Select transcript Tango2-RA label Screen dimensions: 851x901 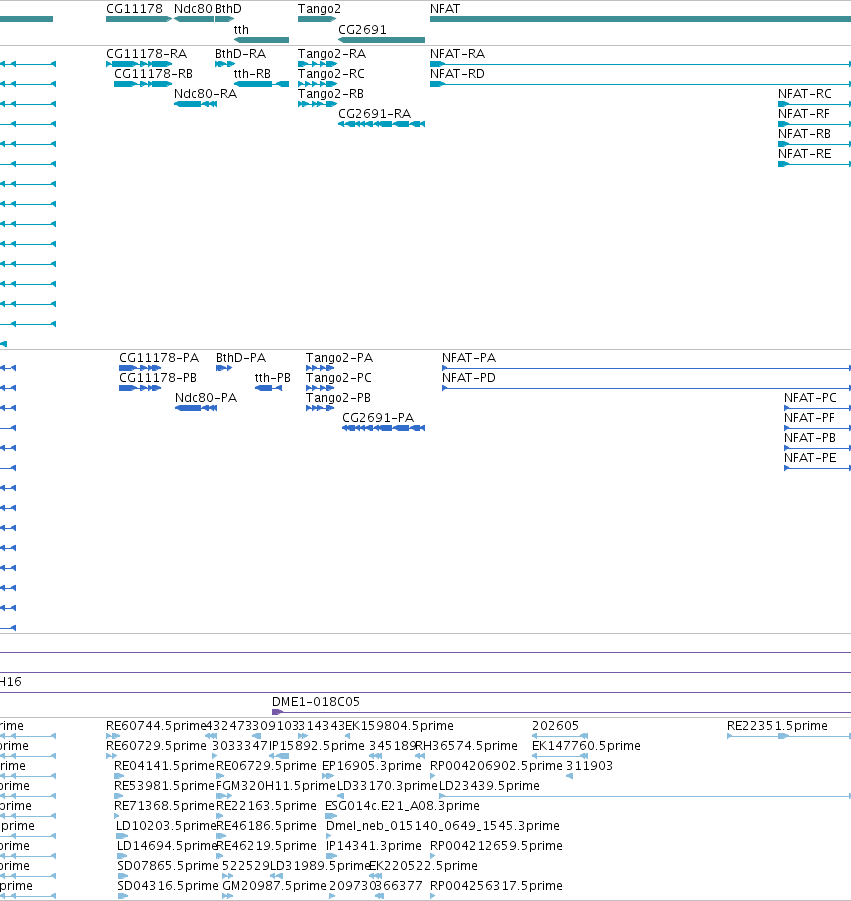(332, 54)
